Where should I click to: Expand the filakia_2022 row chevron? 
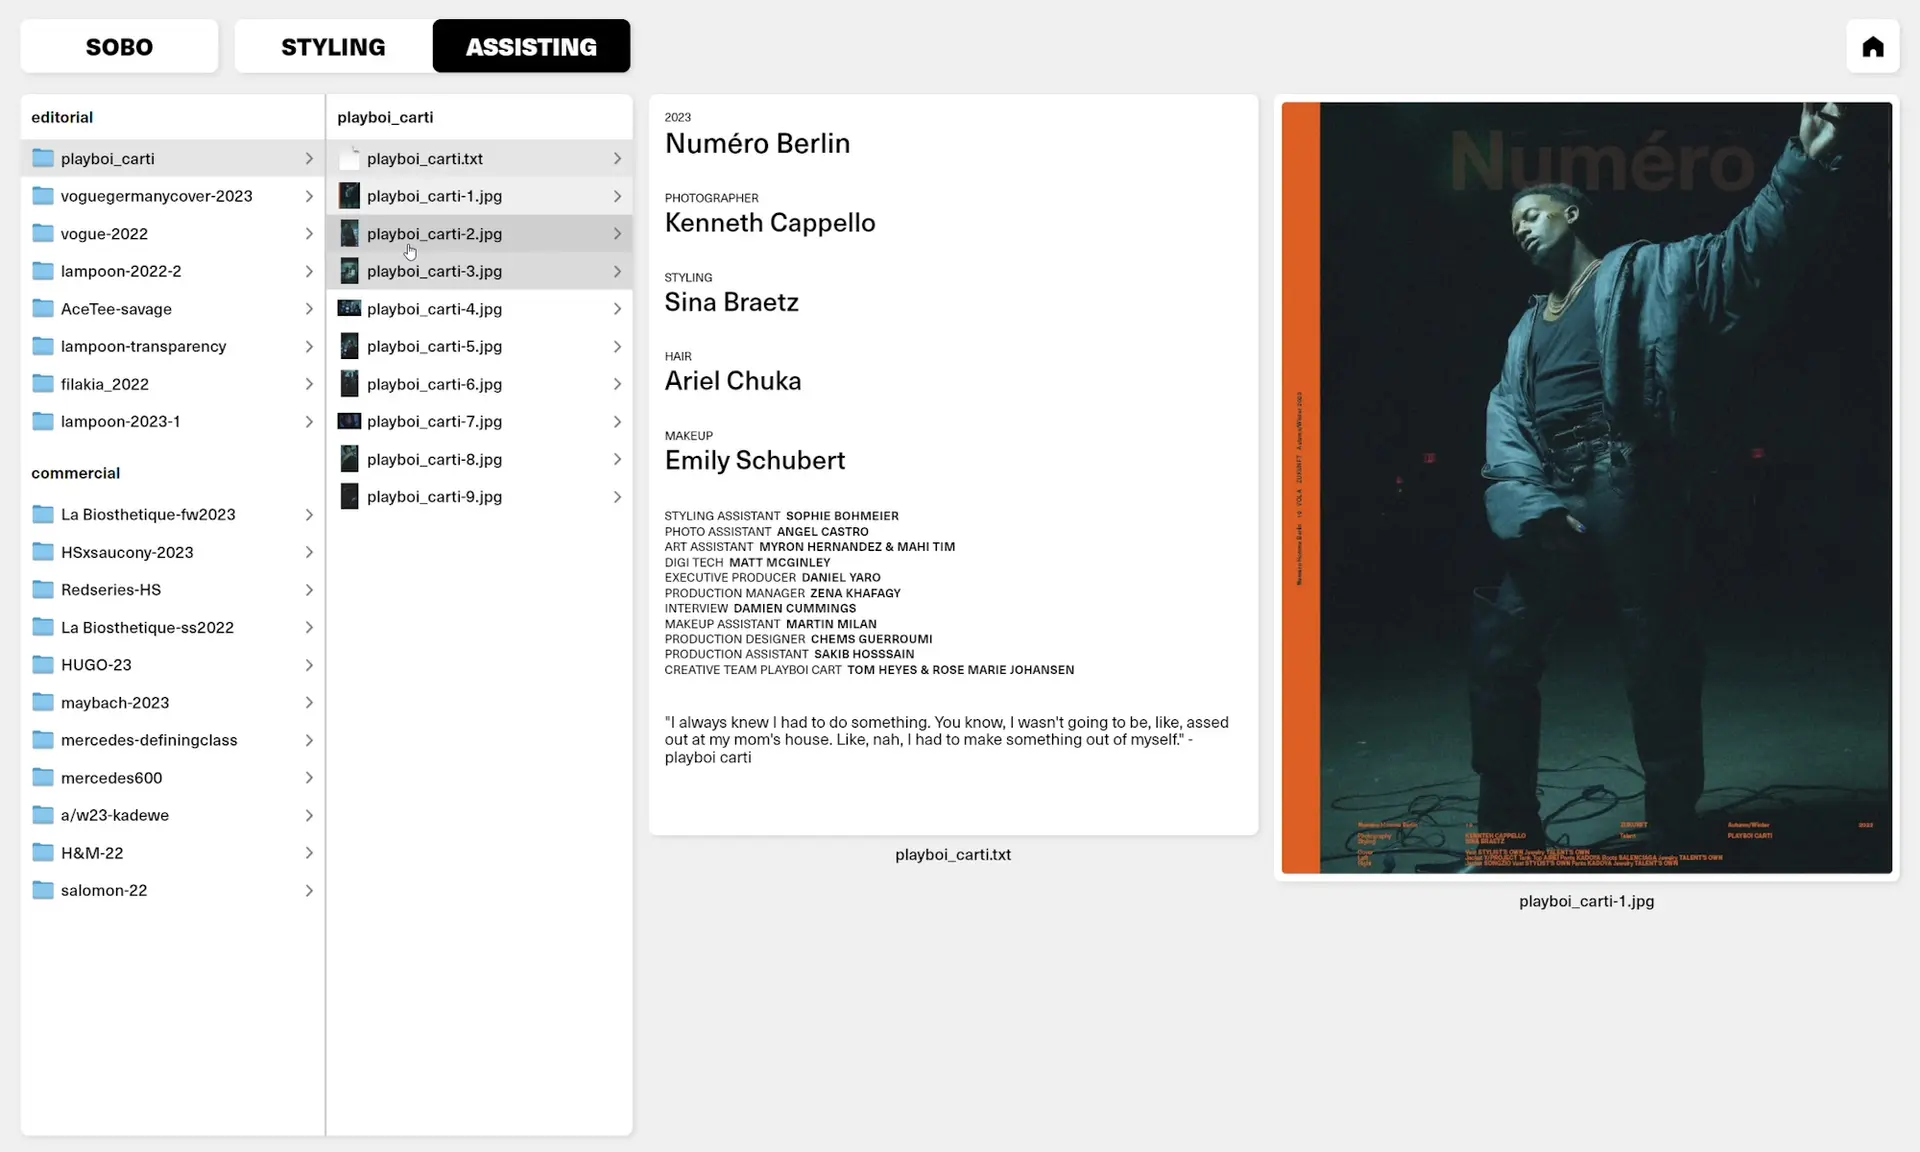[309, 384]
